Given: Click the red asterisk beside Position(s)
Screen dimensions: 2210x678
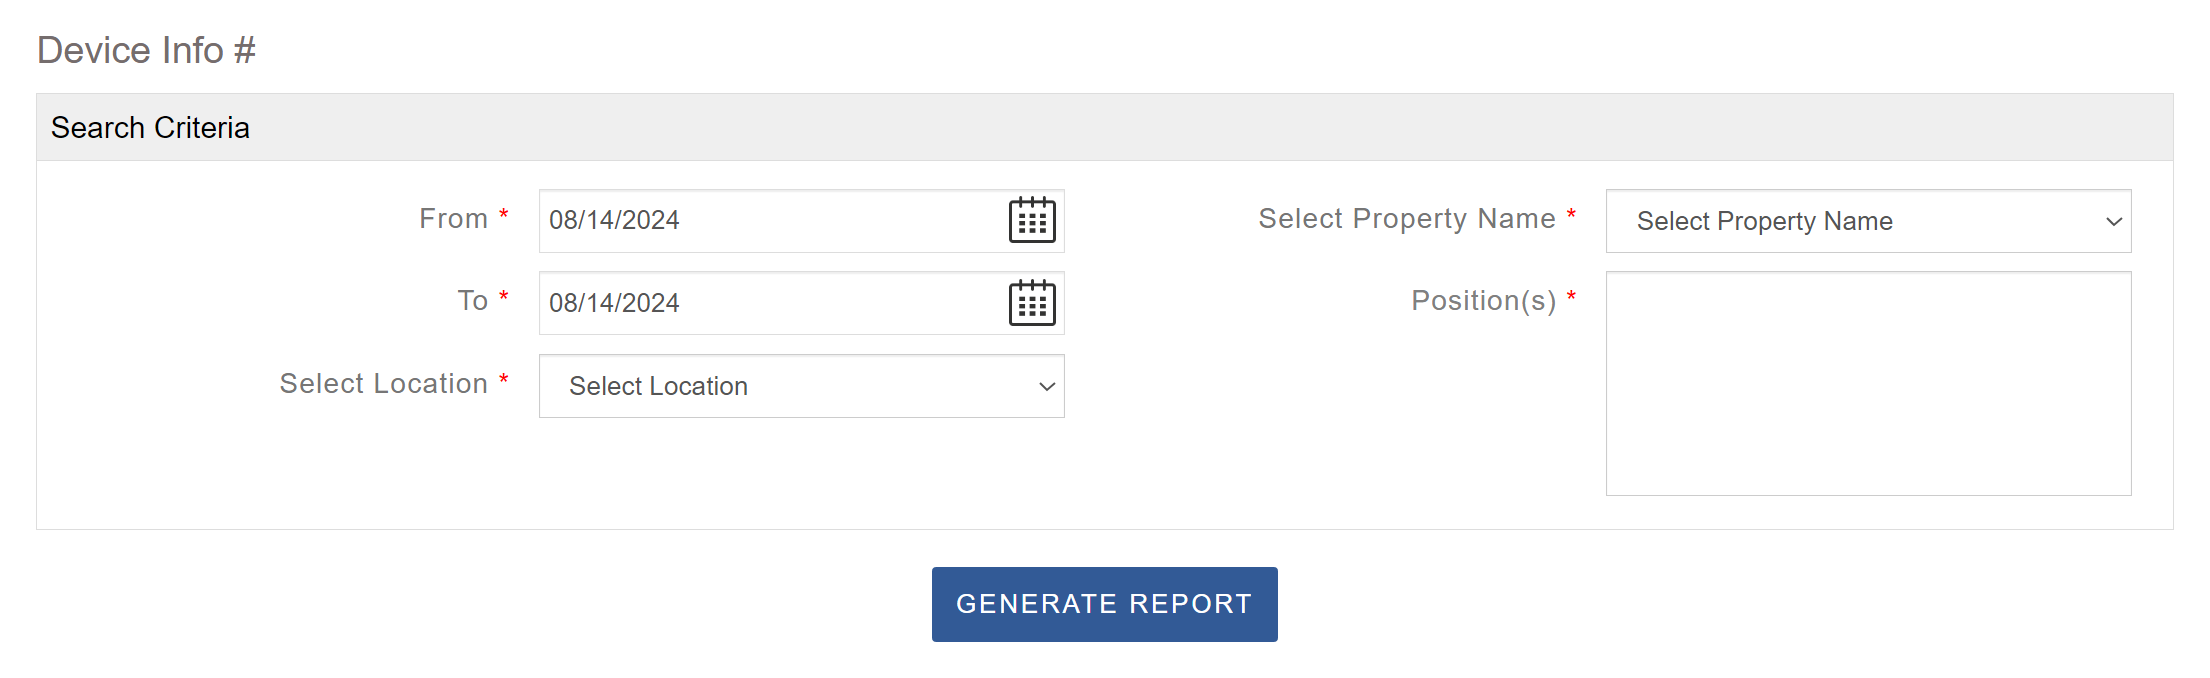Looking at the screenshot, I should 1571,297.
